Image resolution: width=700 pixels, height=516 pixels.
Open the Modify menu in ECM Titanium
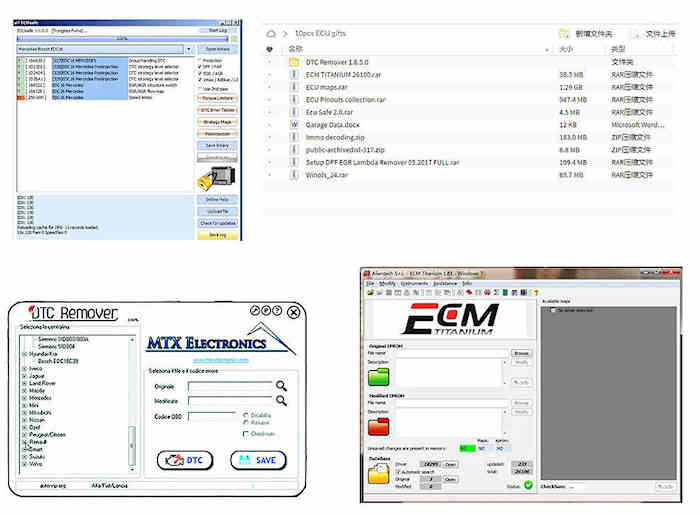pos(387,283)
